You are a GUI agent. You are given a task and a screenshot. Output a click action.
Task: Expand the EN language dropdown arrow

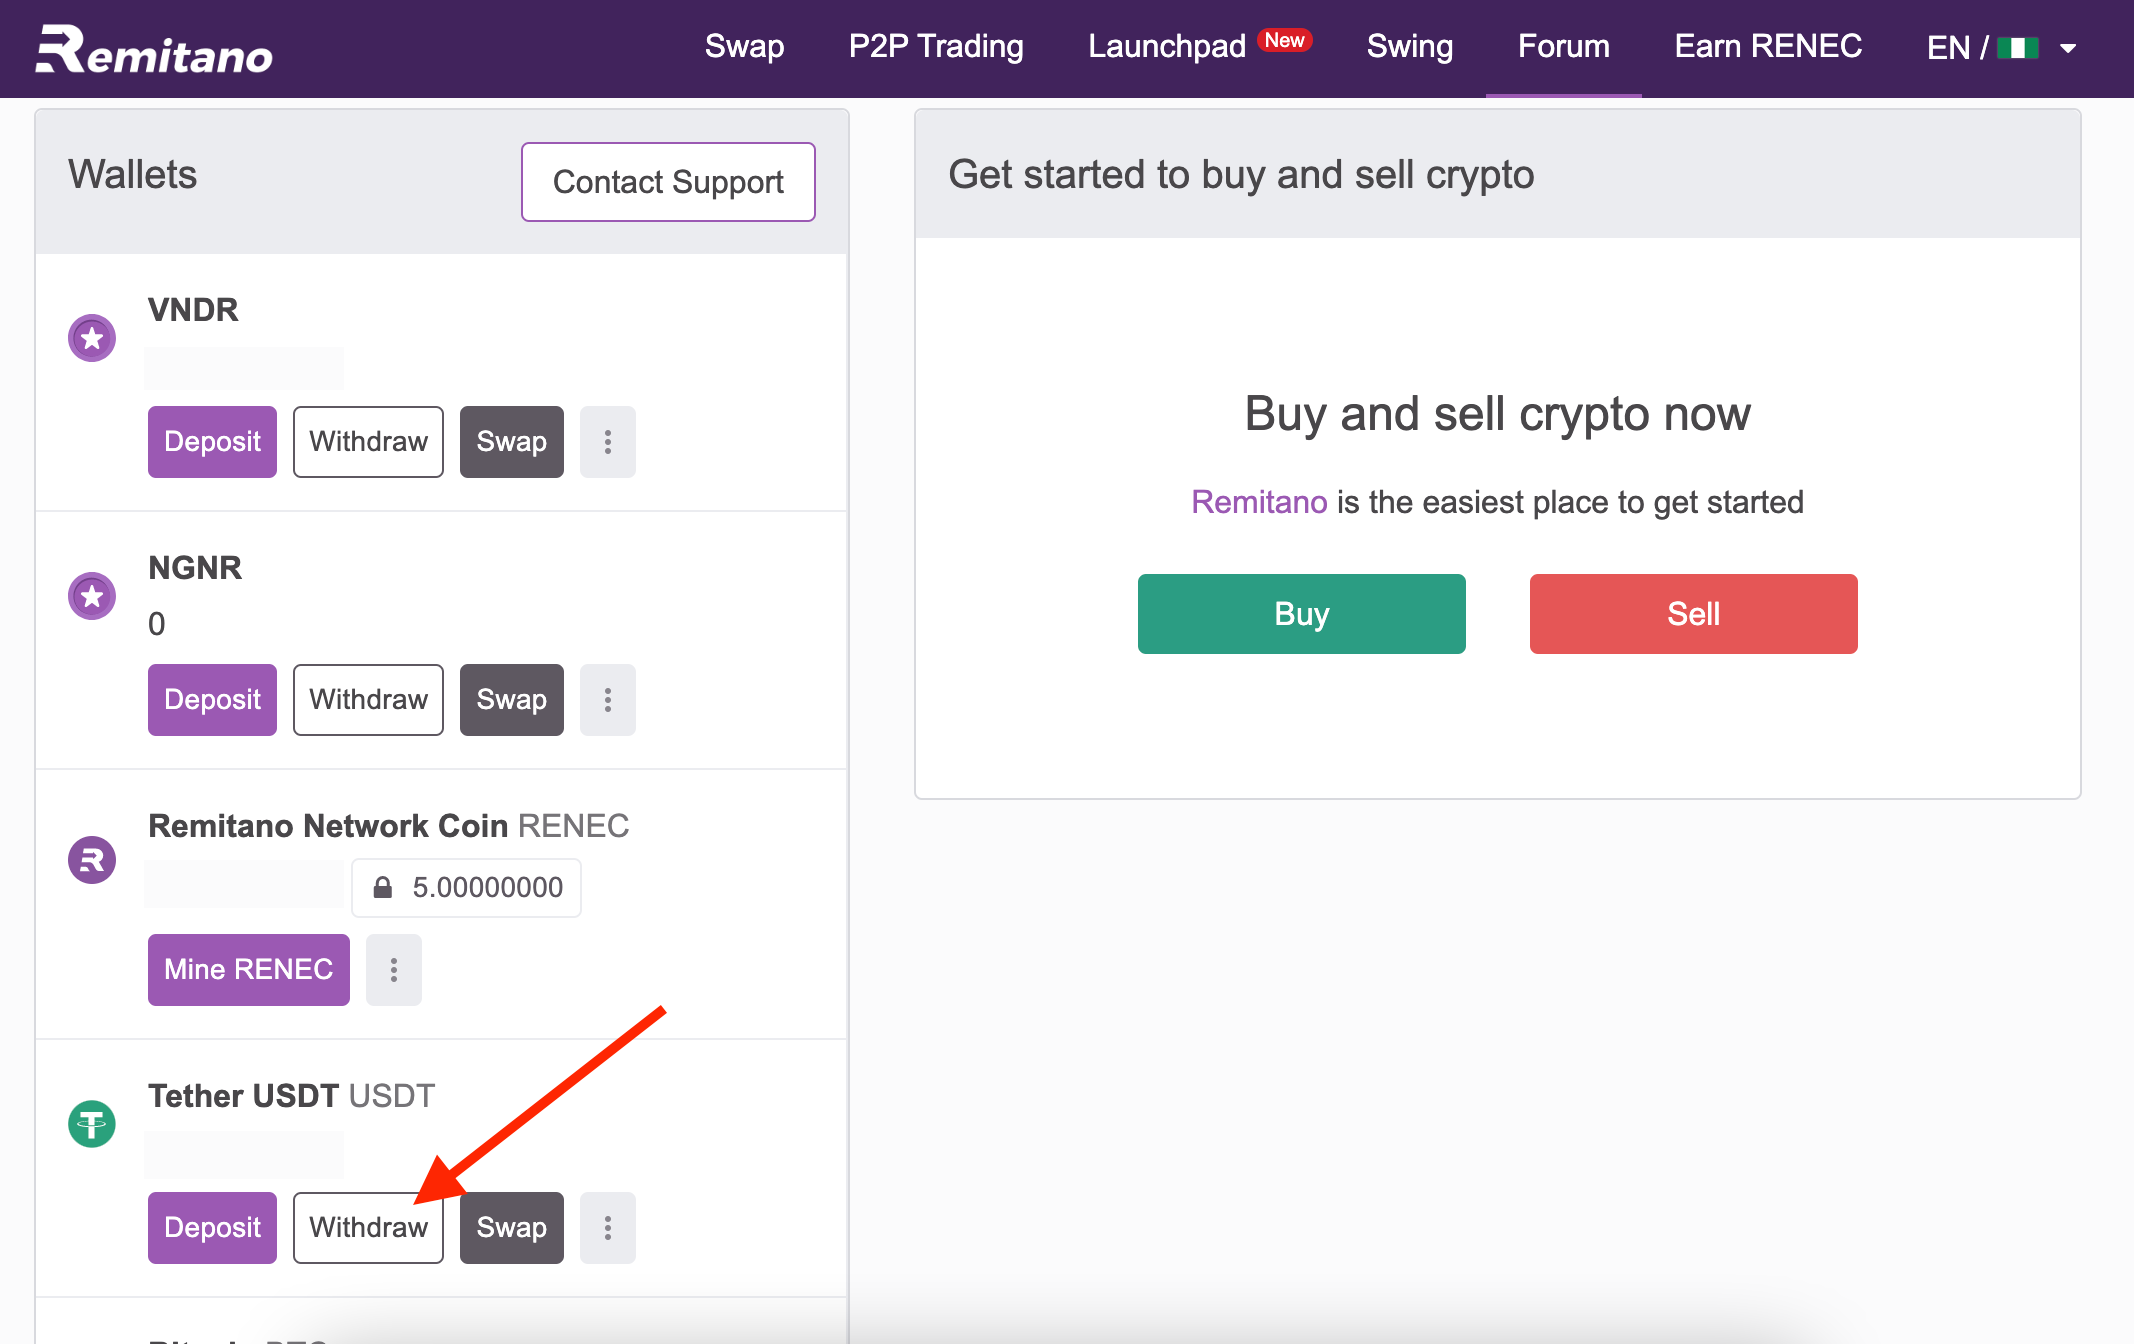[2069, 48]
